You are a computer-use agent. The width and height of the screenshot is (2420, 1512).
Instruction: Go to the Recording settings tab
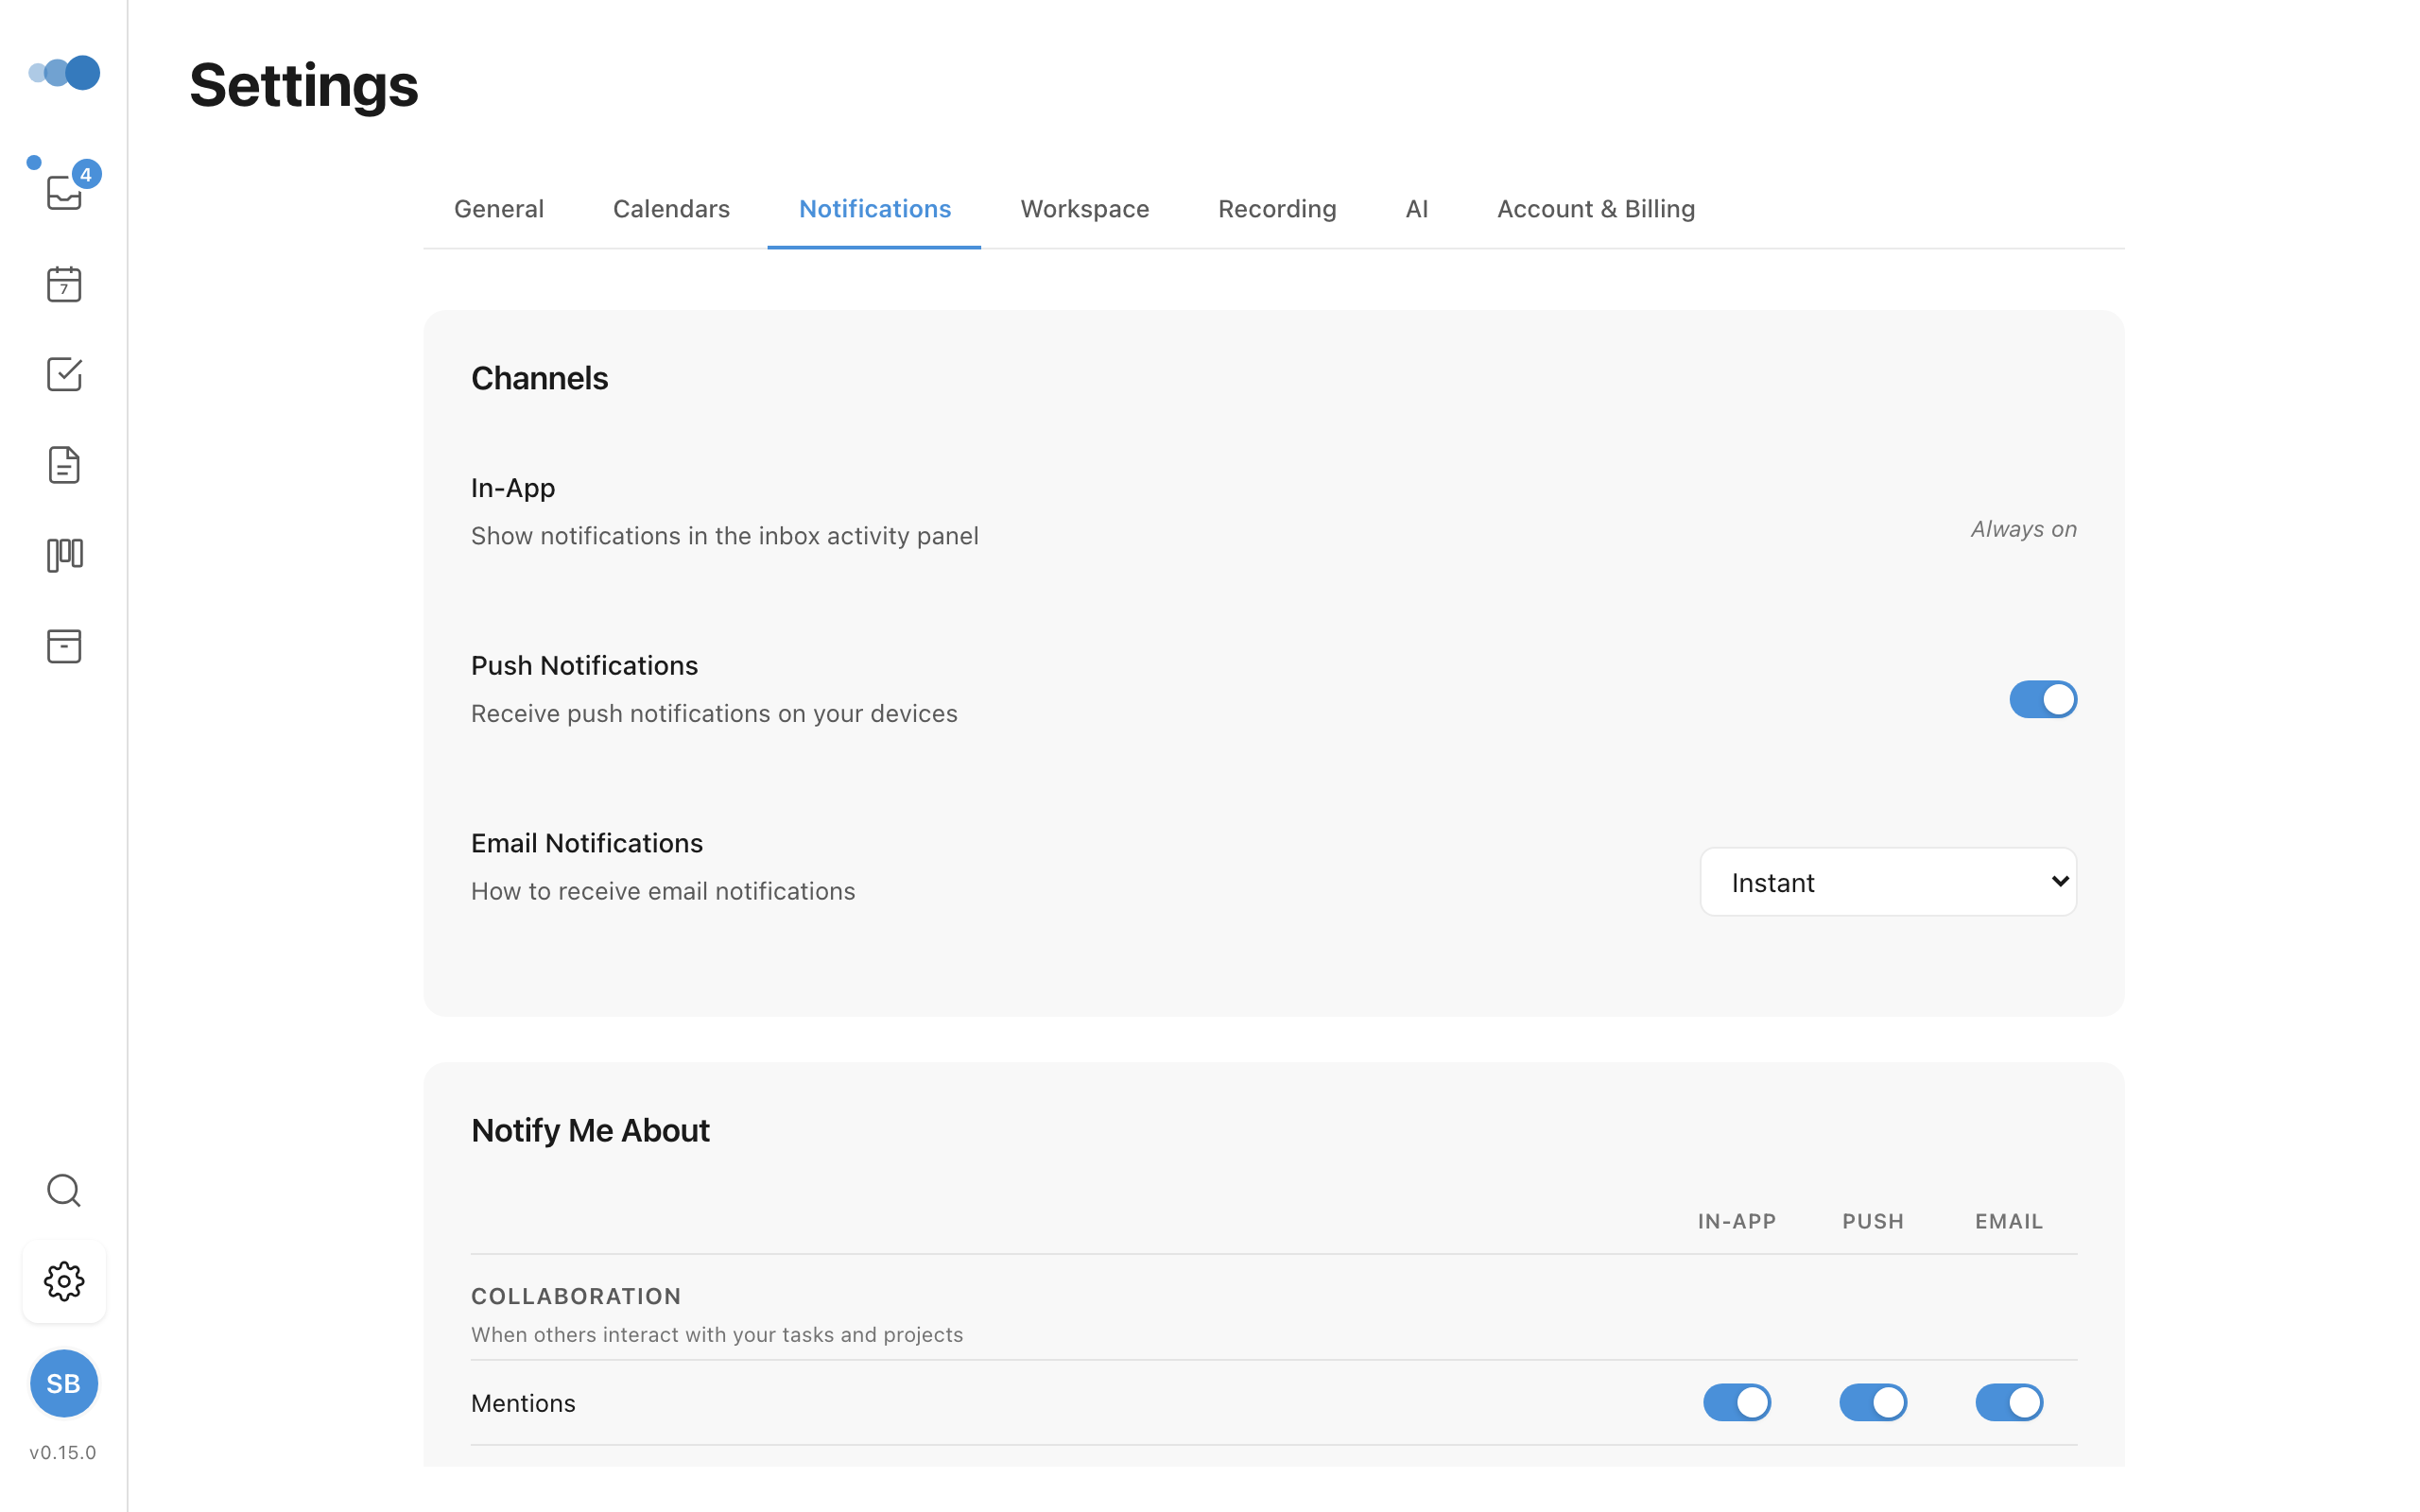coord(1277,209)
